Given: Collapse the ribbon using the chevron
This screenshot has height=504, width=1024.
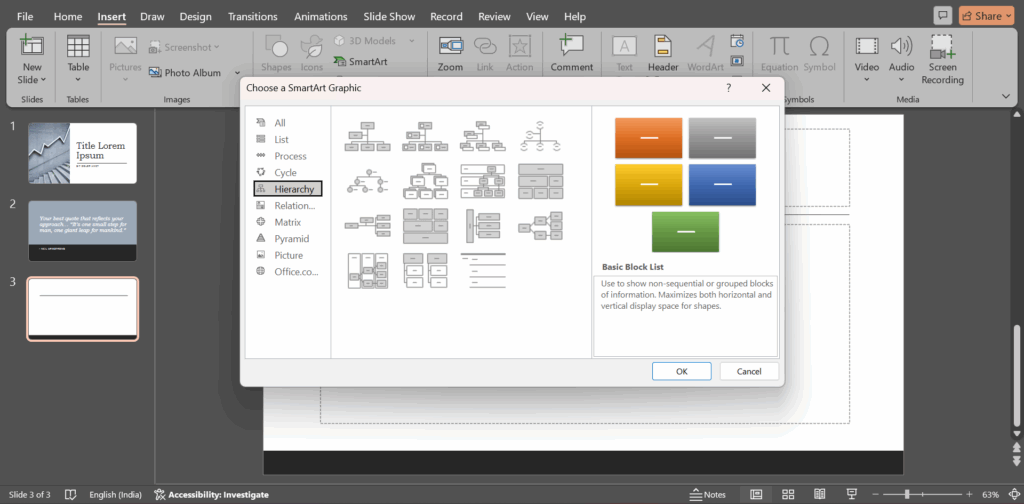Looking at the screenshot, I should 1006,96.
